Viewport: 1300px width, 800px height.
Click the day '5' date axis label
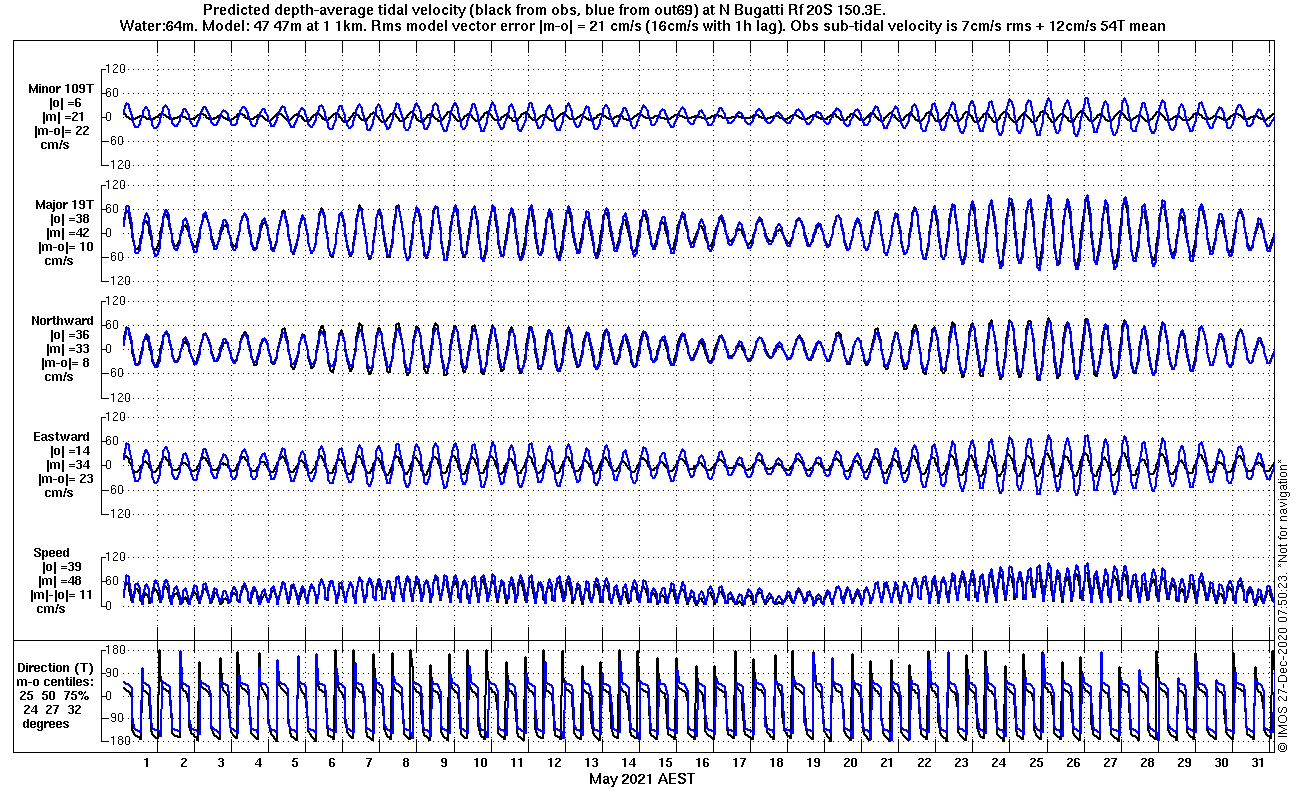click(x=295, y=763)
